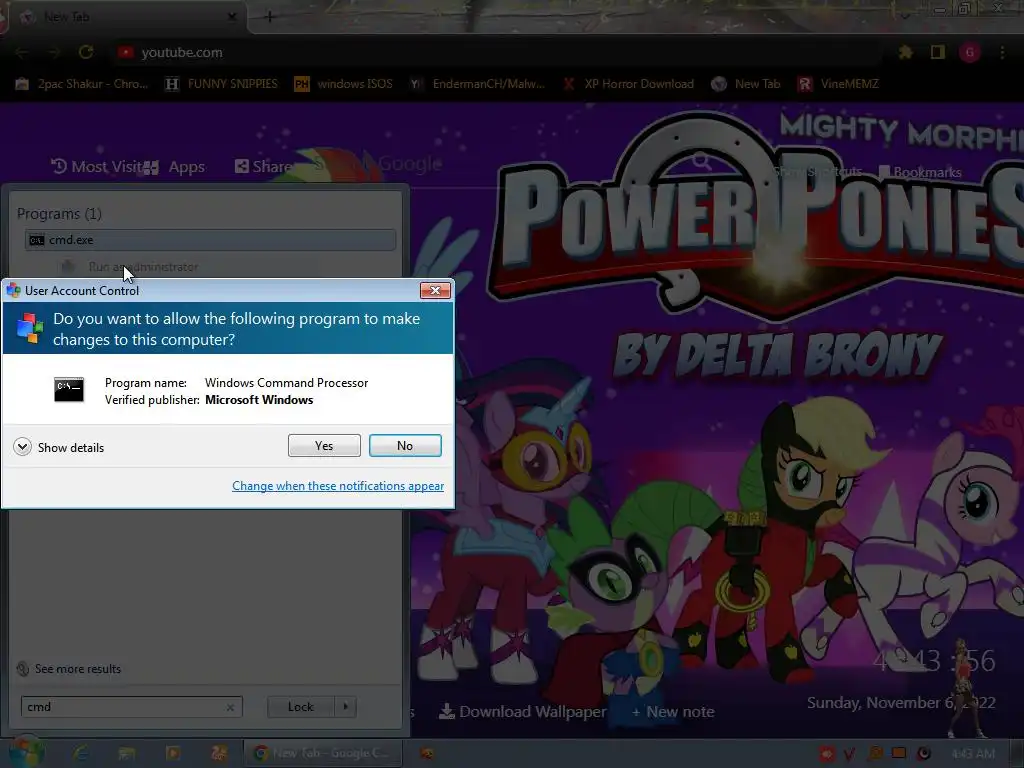Screen dimensions: 1024x768
Task: Click the red V icon in the system tray
Action: (x=849, y=754)
